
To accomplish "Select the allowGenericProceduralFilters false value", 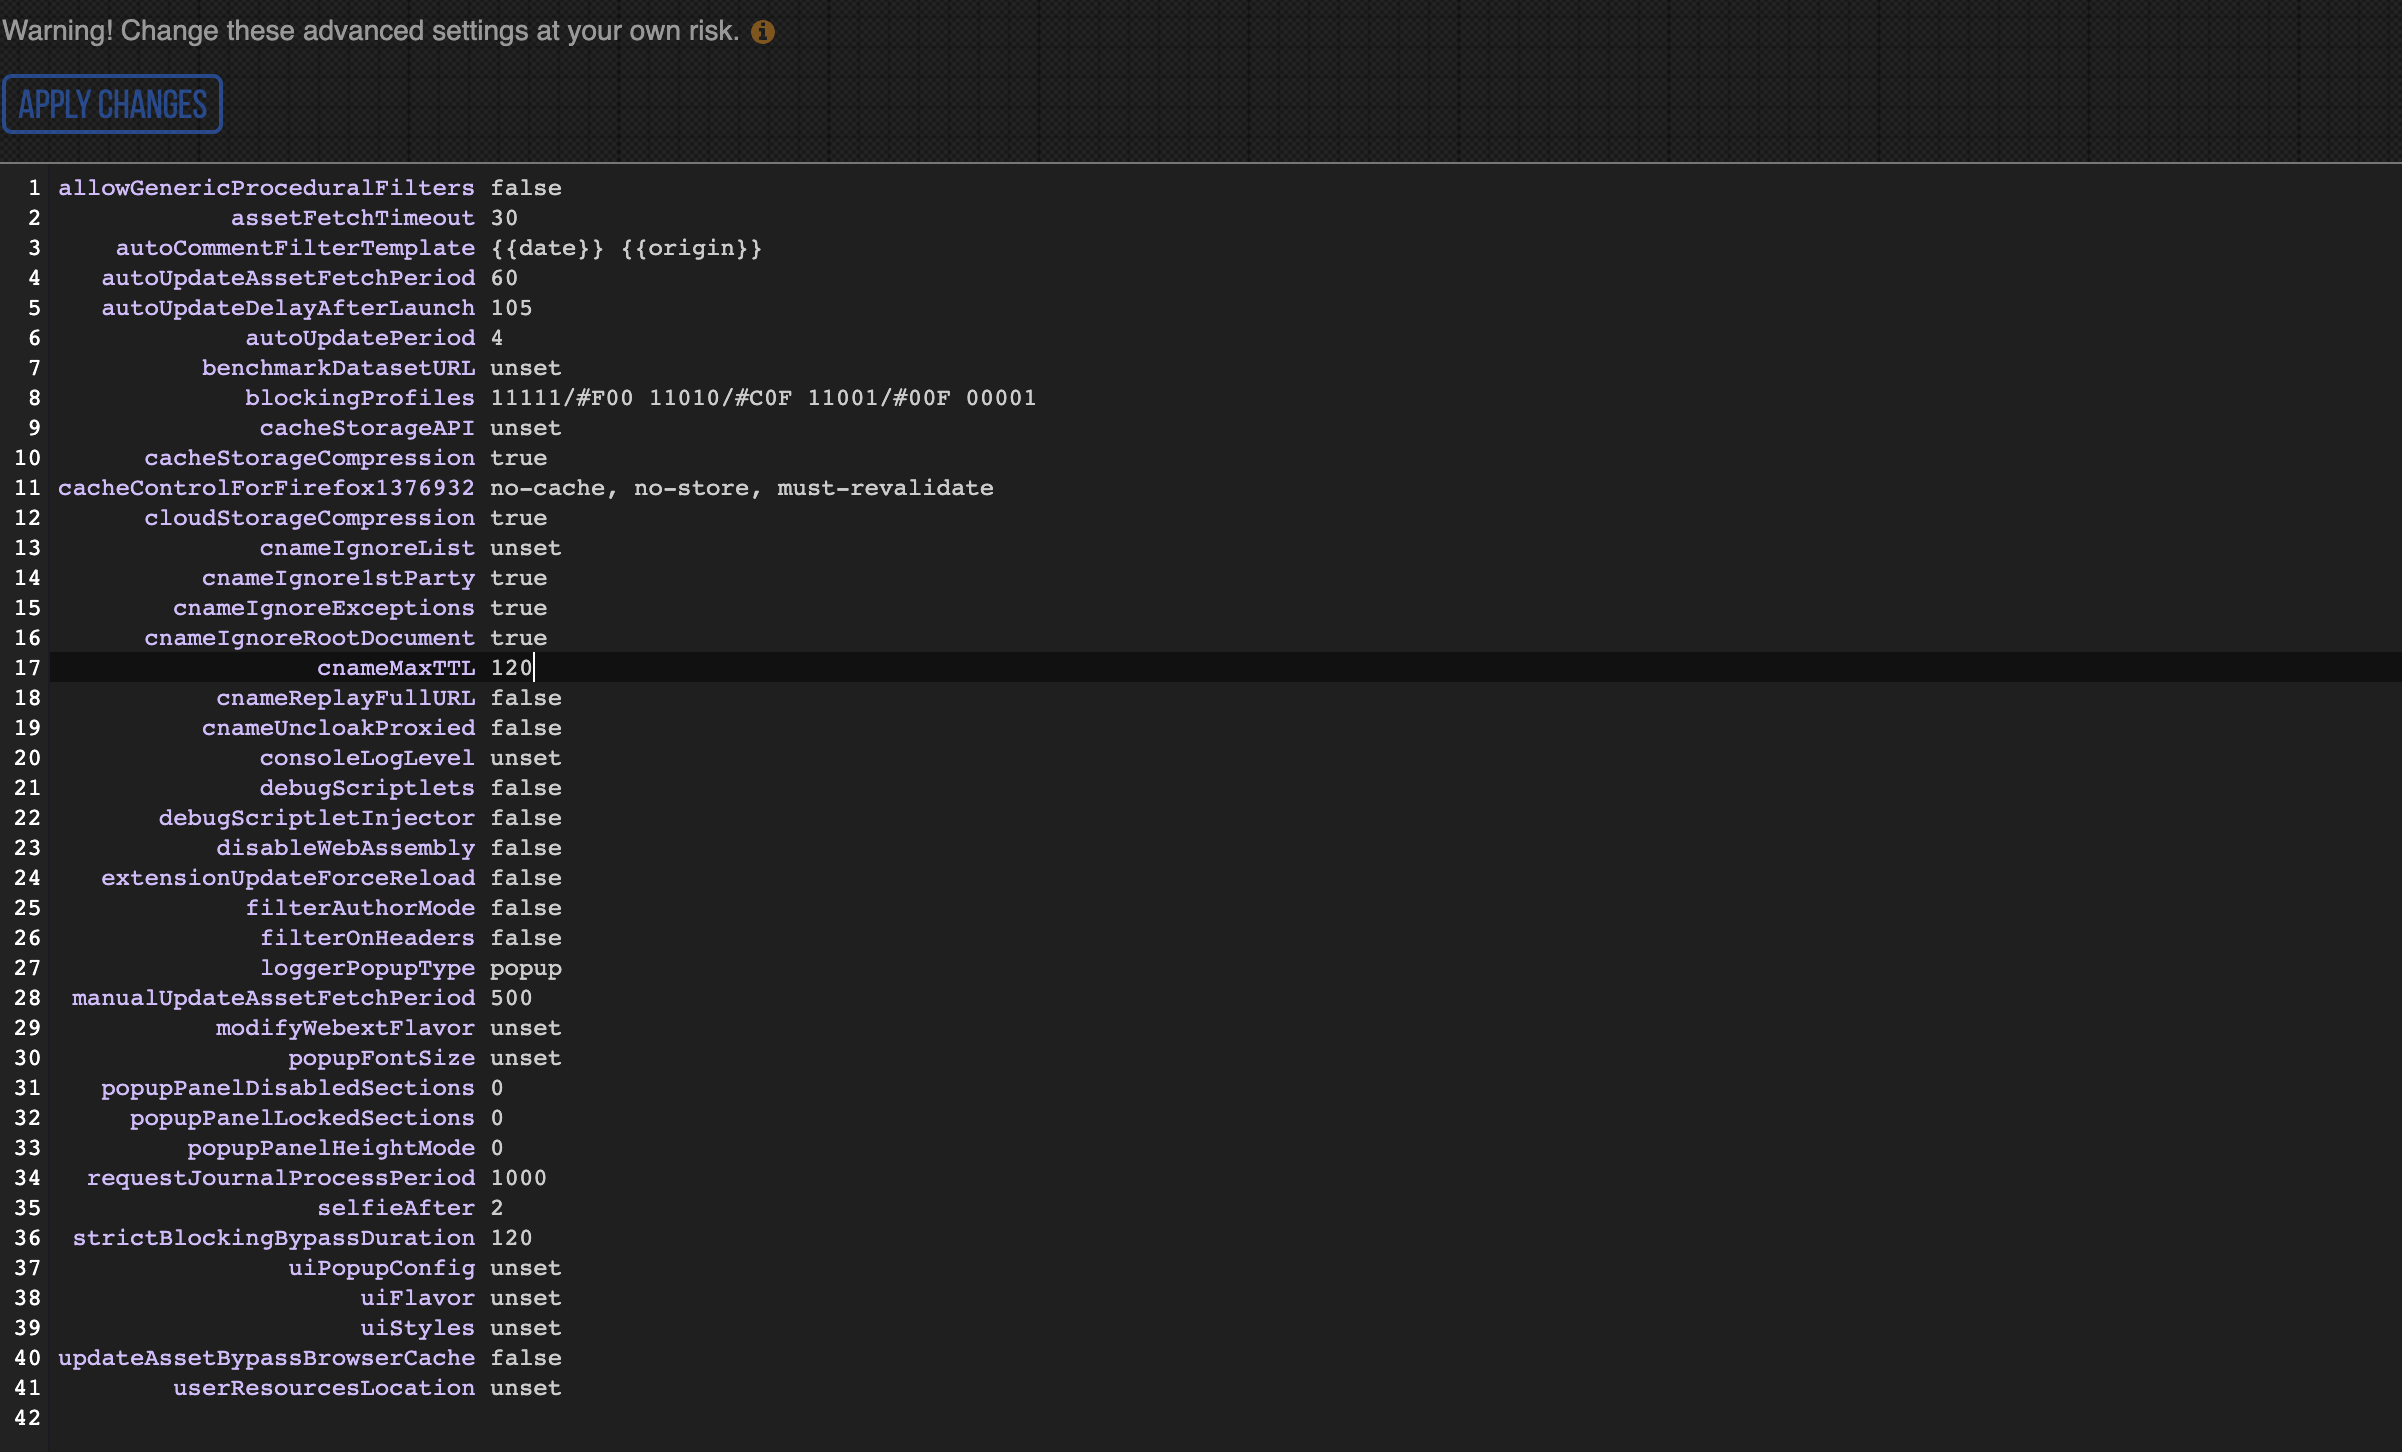I will (x=525, y=188).
